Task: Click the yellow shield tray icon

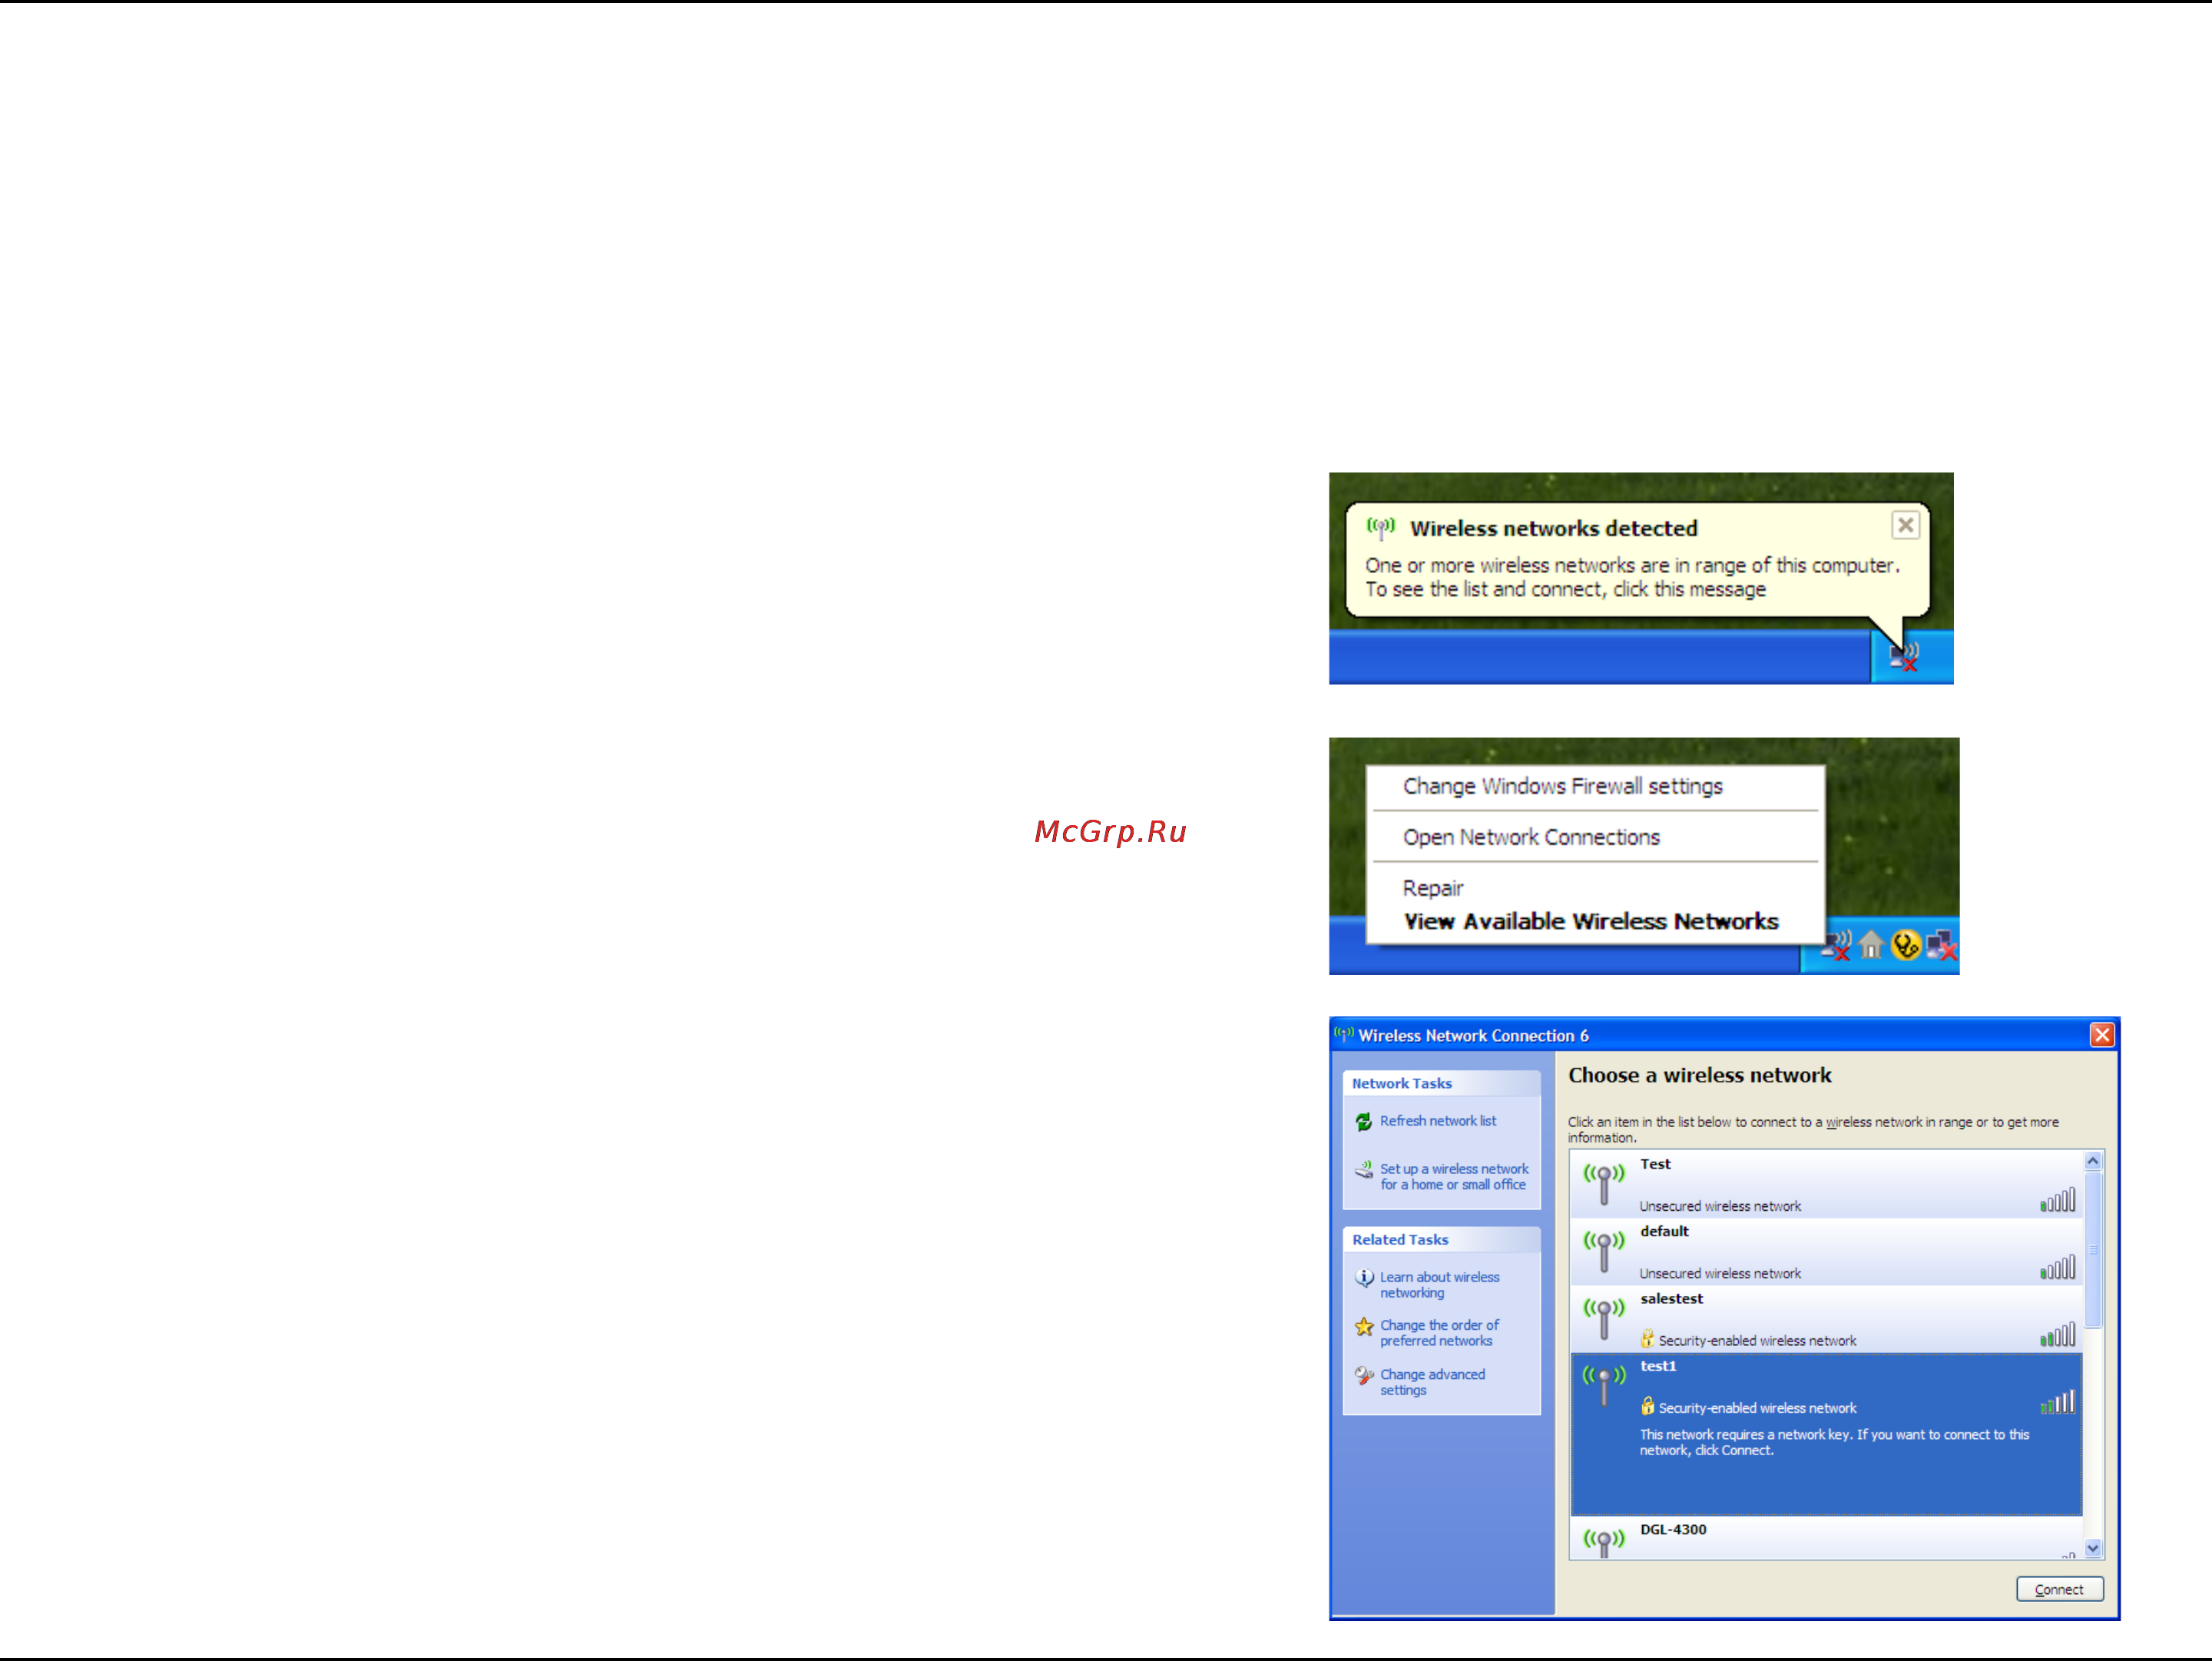Action: click(x=1906, y=945)
